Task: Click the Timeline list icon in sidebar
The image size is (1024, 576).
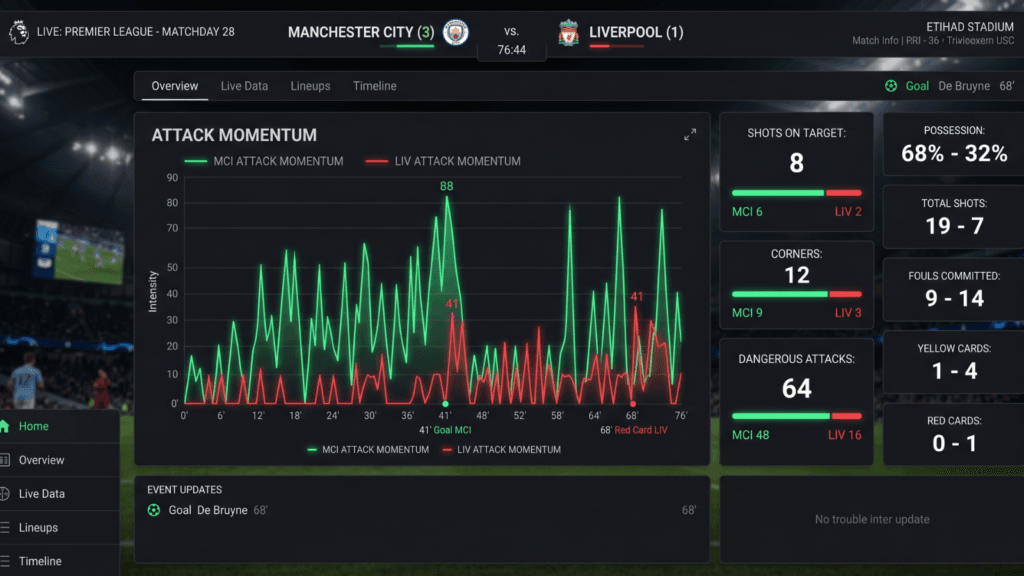Action: coord(5,561)
